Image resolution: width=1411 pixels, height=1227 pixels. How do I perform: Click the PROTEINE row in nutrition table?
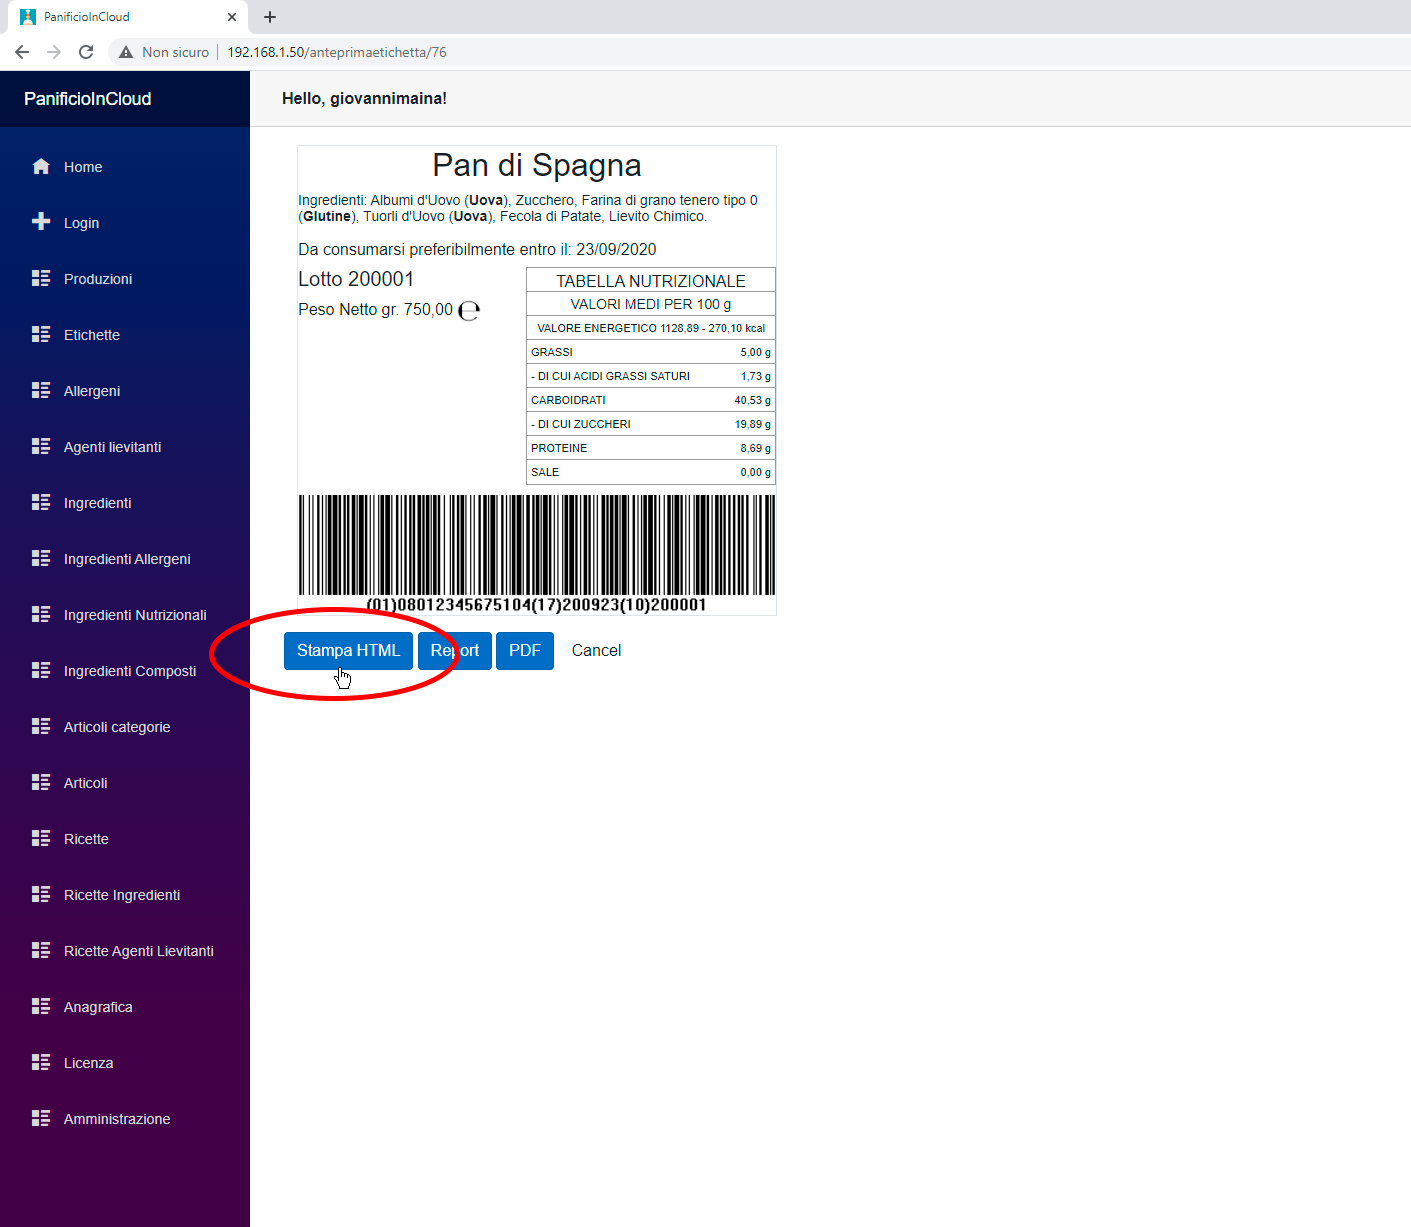pyautogui.click(x=651, y=448)
